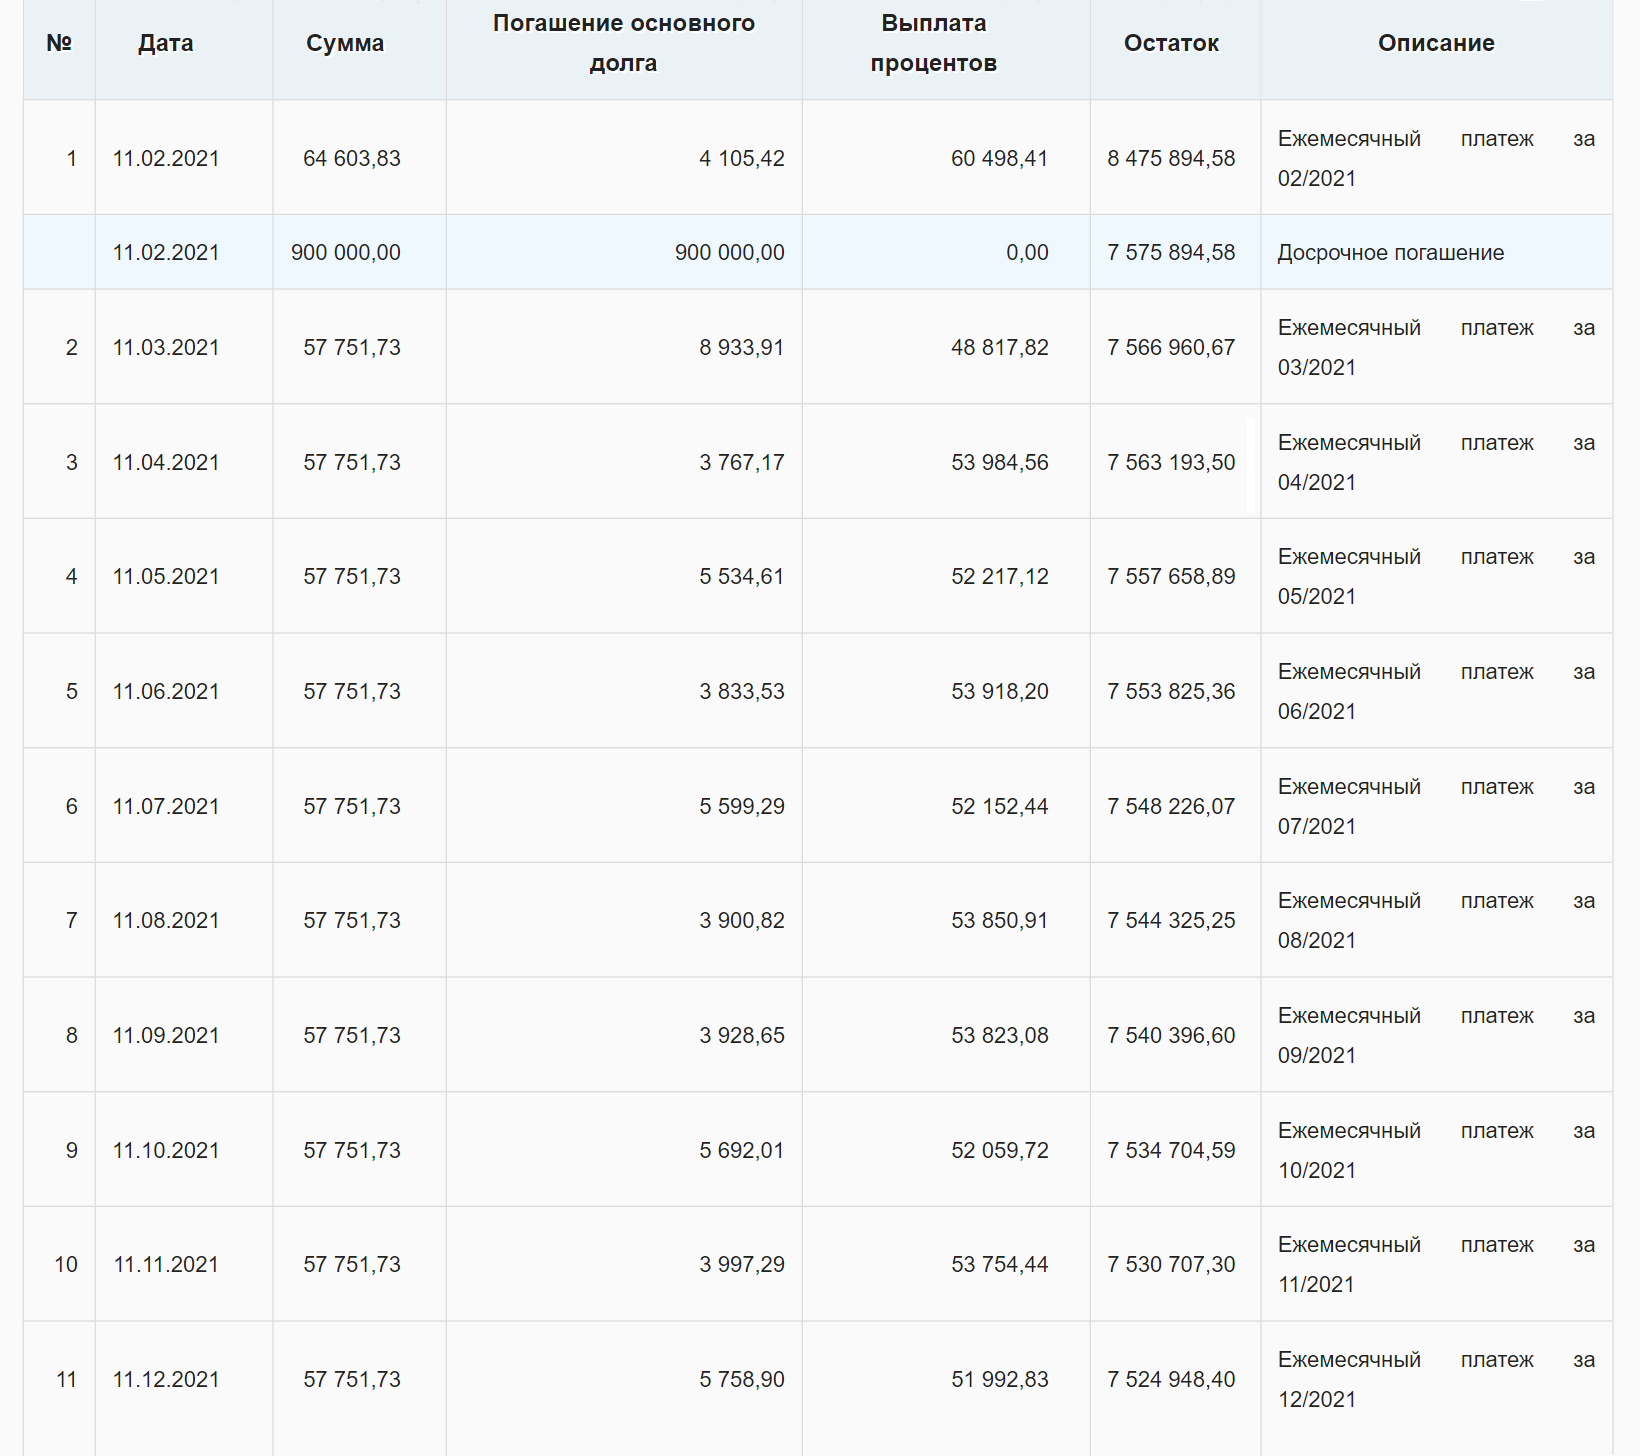Click date 11.10.2021
Image resolution: width=1640 pixels, height=1456 pixels.
(x=166, y=1150)
